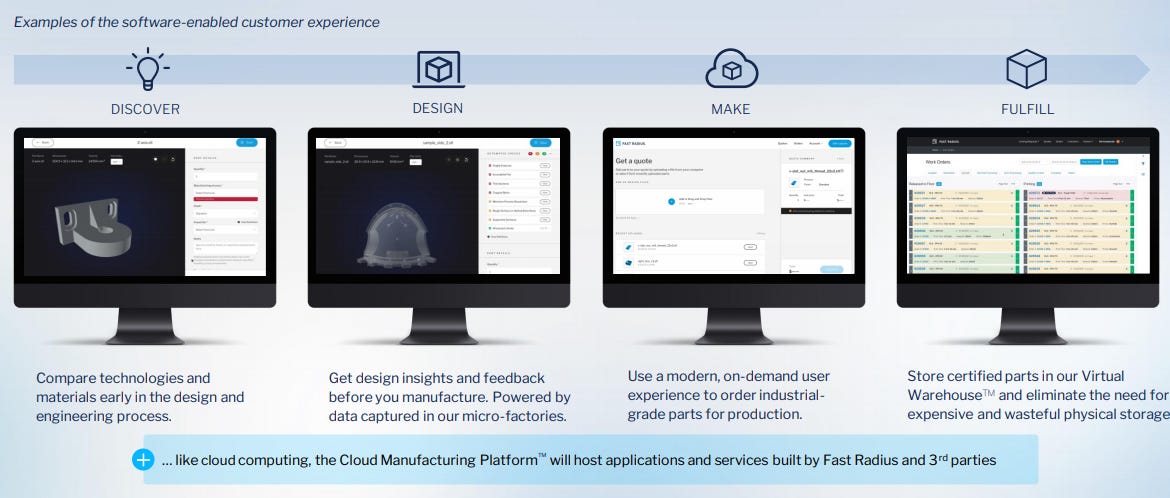The width and height of the screenshot is (1170, 498).
Task: Open the units dropdown in the Discover viewer
Action: pos(116,161)
